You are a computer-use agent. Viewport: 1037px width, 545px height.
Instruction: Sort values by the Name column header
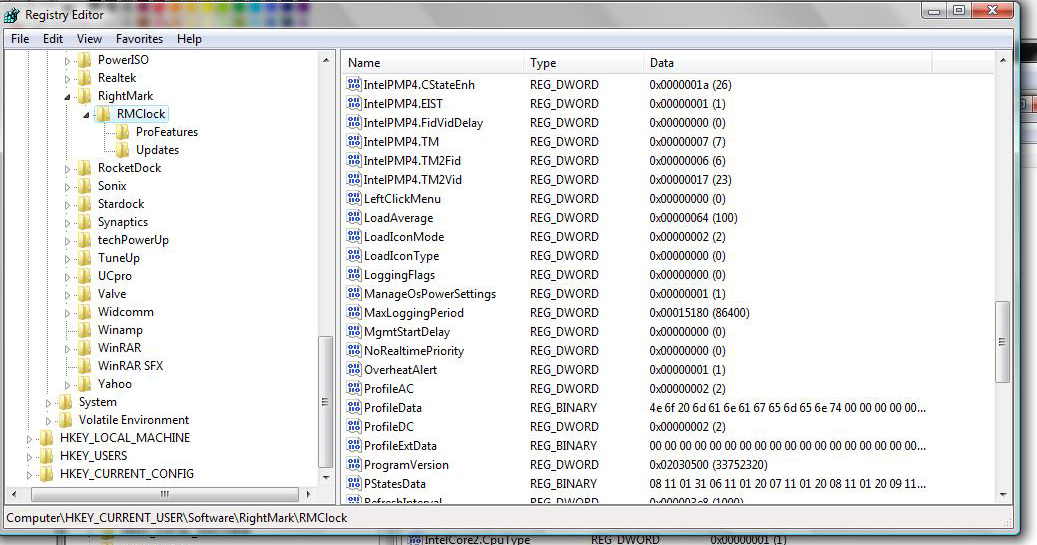pyautogui.click(x=433, y=63)
